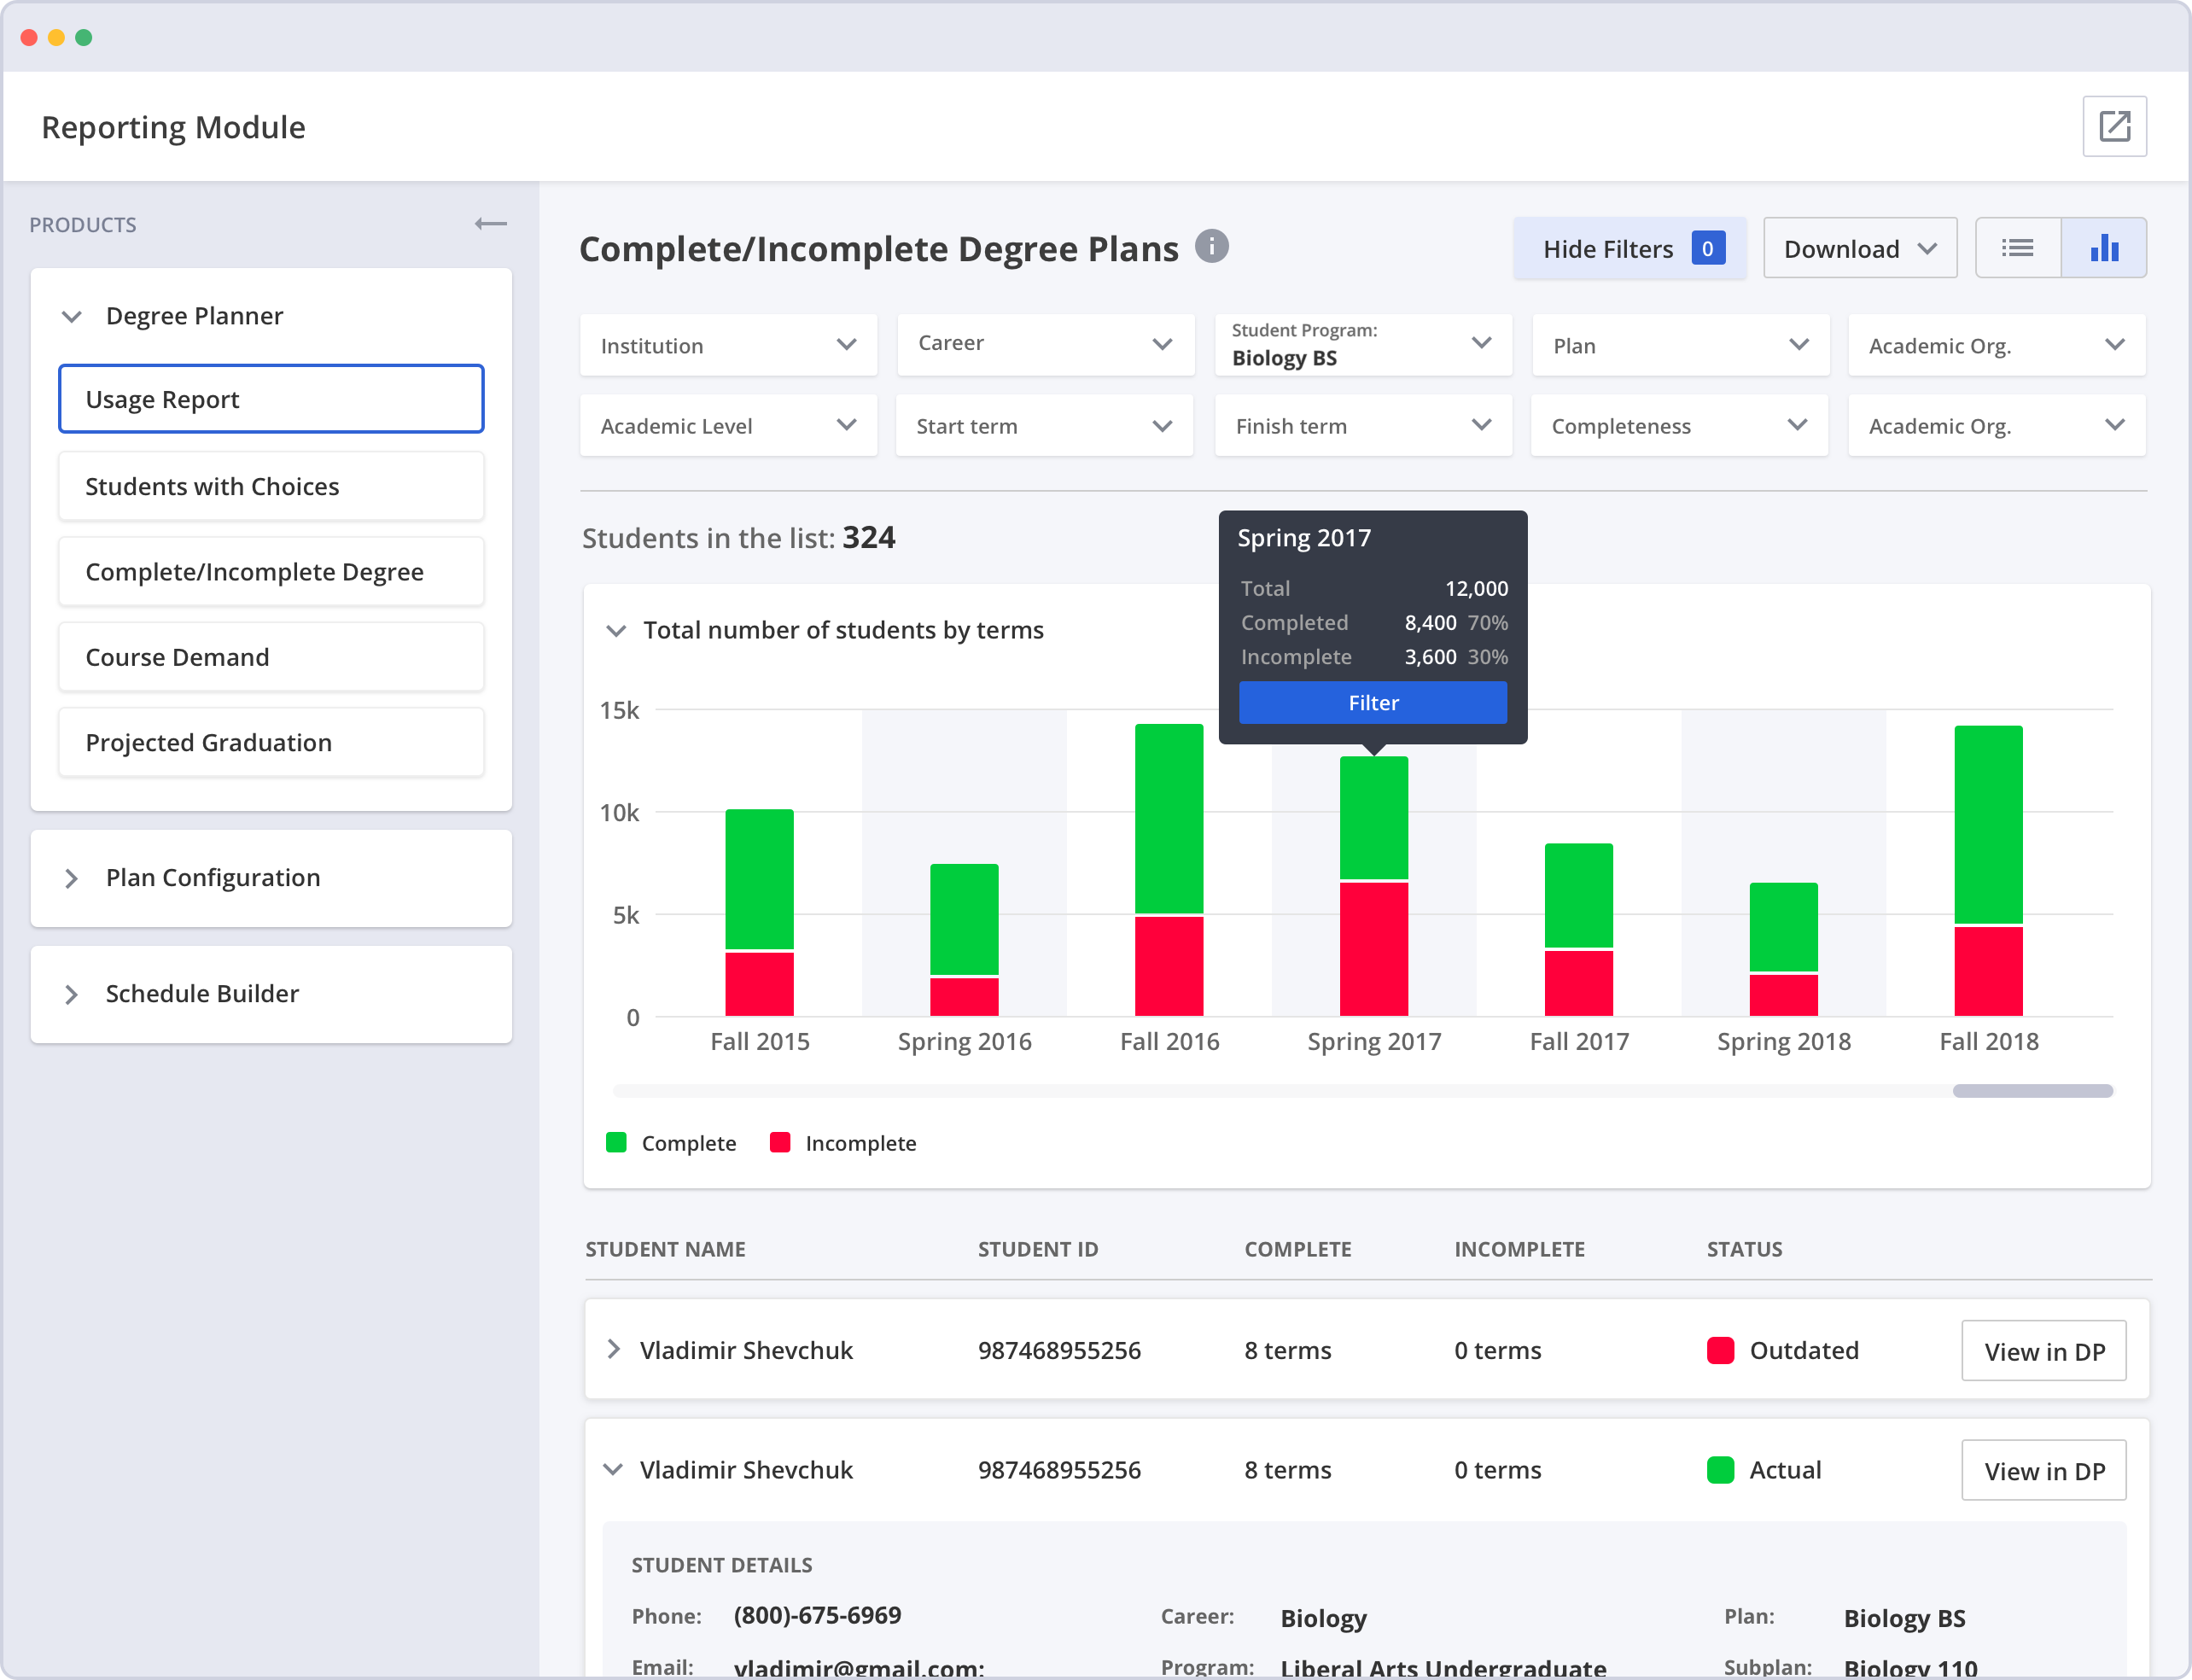Click the bar chart view icon
Image resolution: width=2192 pixels, height=1680 pixels.
pos(2104,248)
